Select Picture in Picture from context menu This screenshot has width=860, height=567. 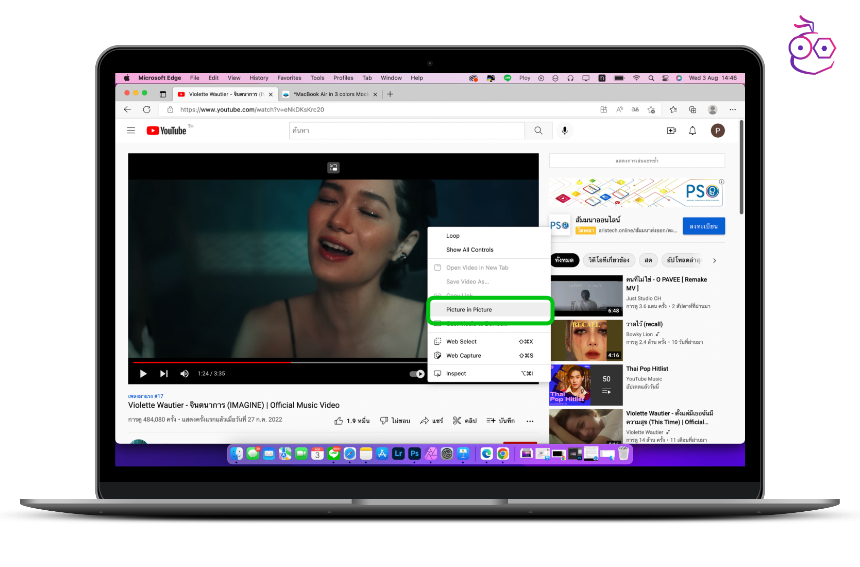[469, 310]
